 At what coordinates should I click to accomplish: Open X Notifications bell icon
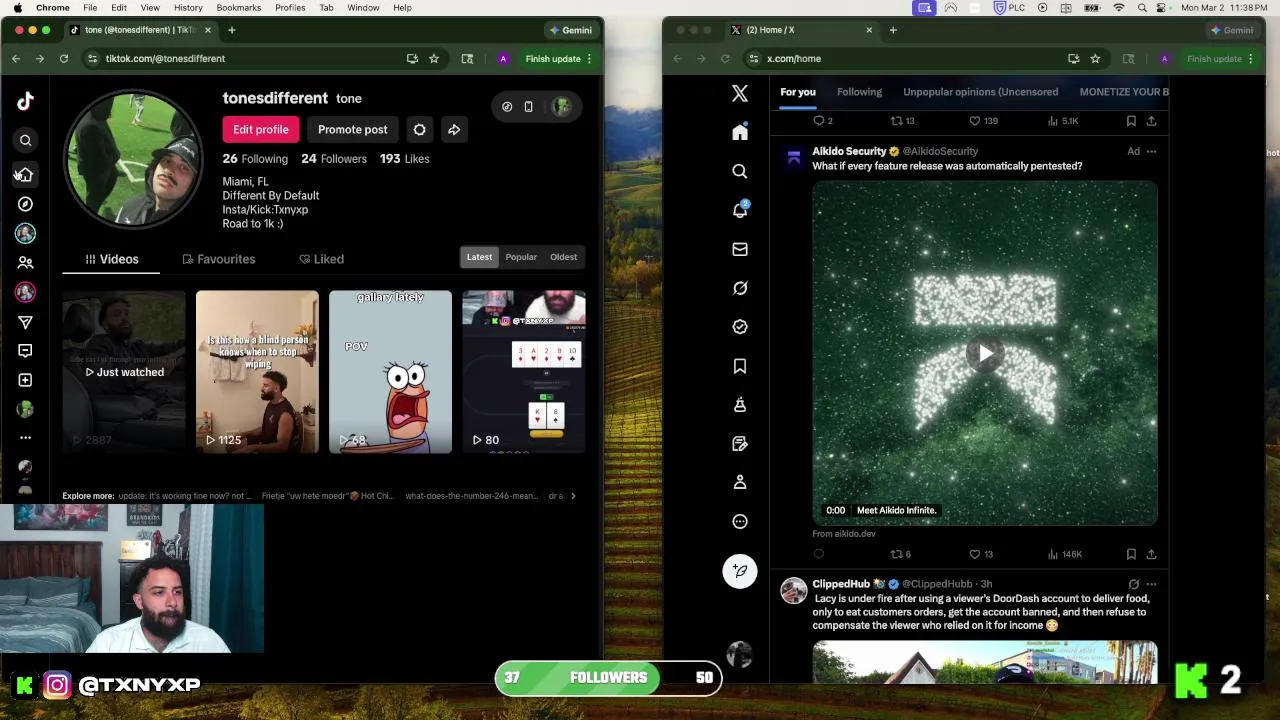tap(740, 210)
